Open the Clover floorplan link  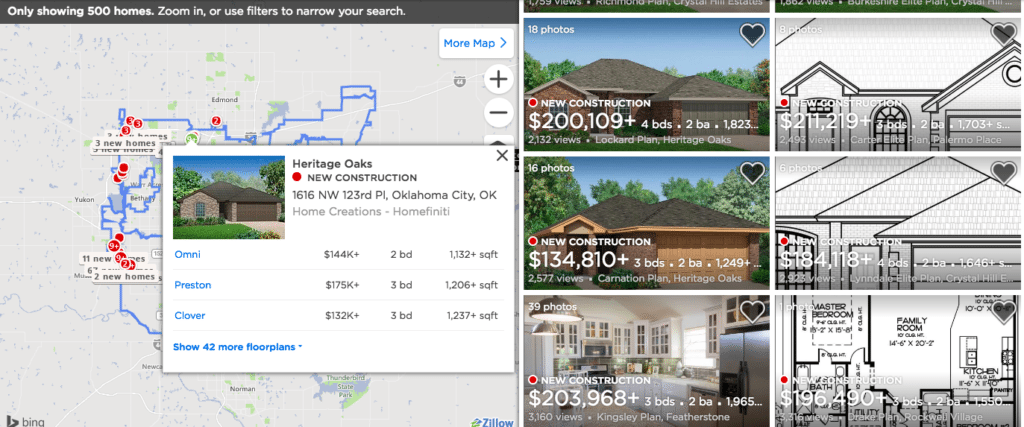[x=190, y=315]
